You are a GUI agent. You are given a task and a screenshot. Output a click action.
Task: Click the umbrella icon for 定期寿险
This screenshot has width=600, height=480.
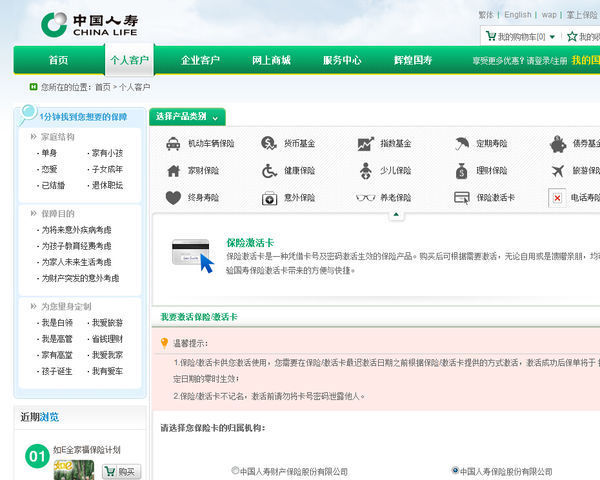pos(462,144)
